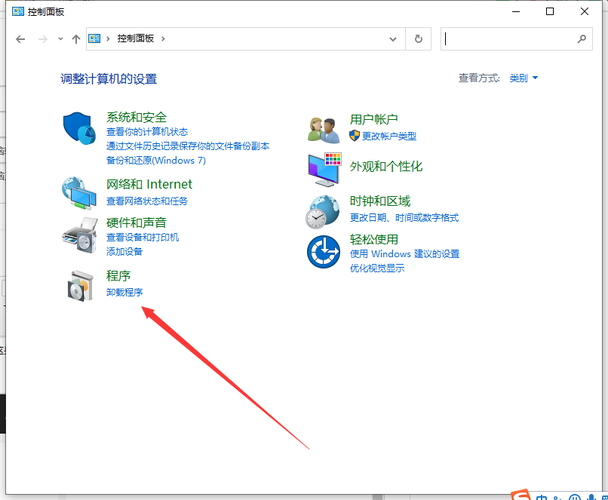Image resolution: width=608 pixels, height=500 pixels.
Task: Click the shield icon beside 更改帐户类型
Action: pyautogui.click(x=354, y=135)
